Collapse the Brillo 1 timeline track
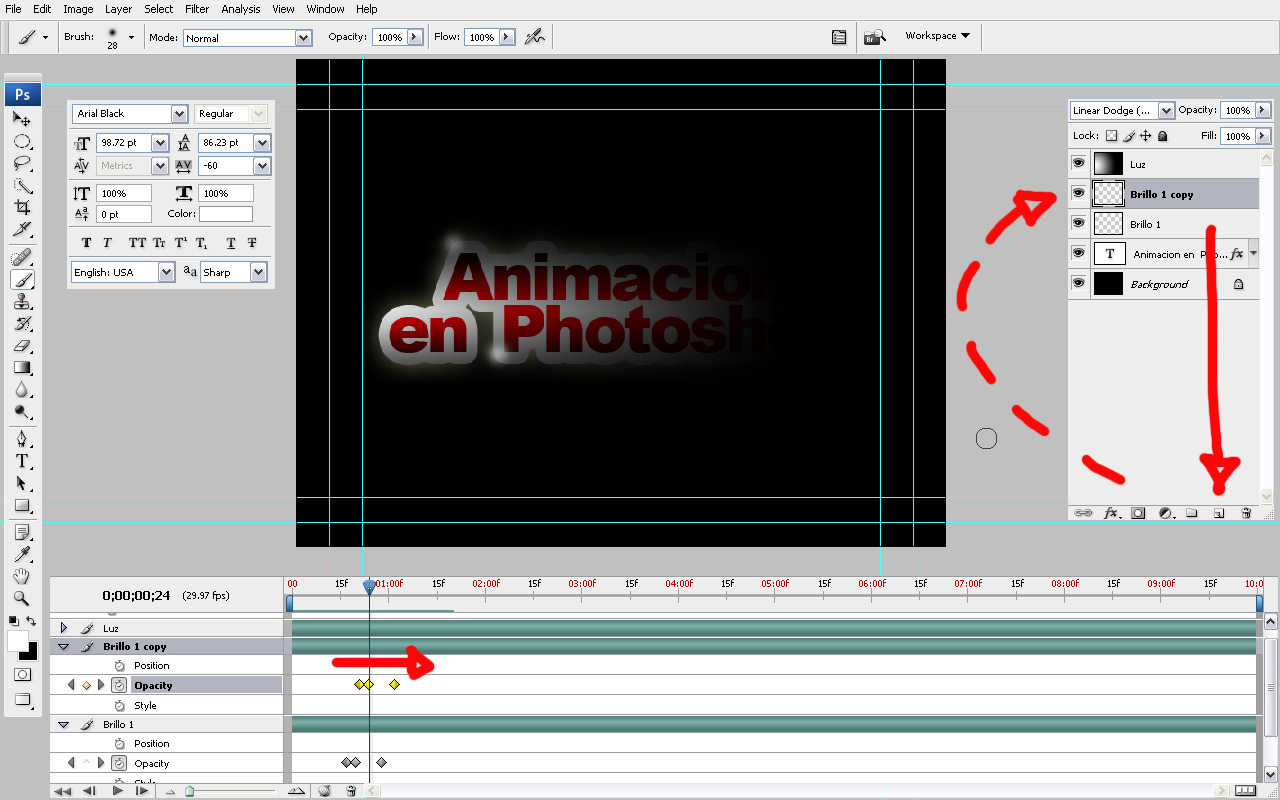The width and height of the screenshot is (1280, 800). (64, 724)
